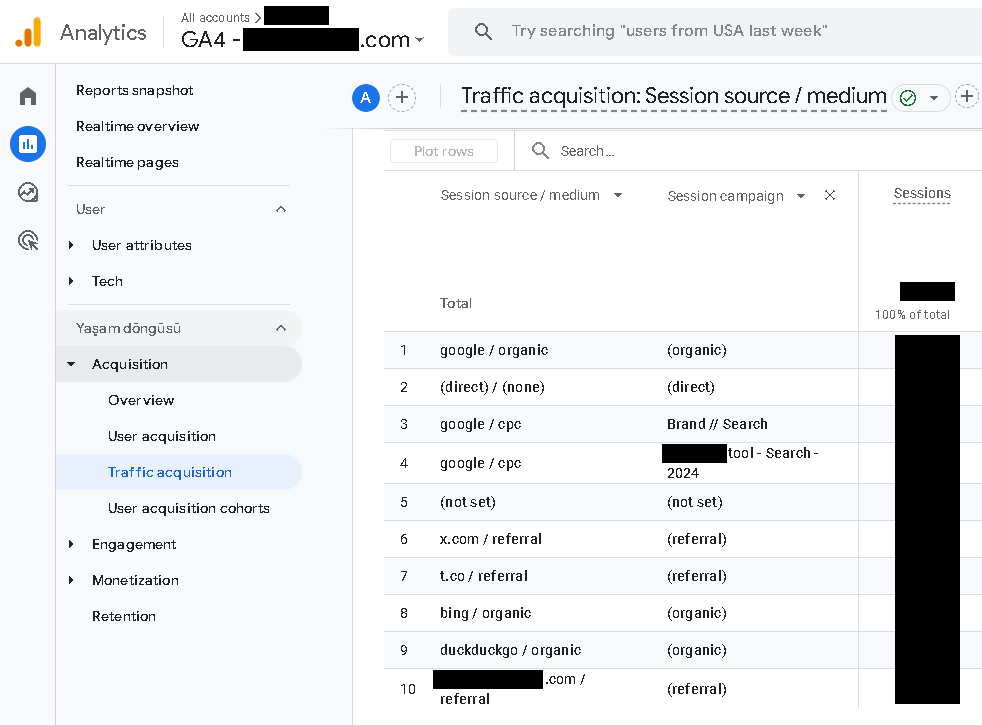Open the Reports snapshot link
Viewport: 982px width, 725px height.
pyautogui.click(x=134, y=89)
